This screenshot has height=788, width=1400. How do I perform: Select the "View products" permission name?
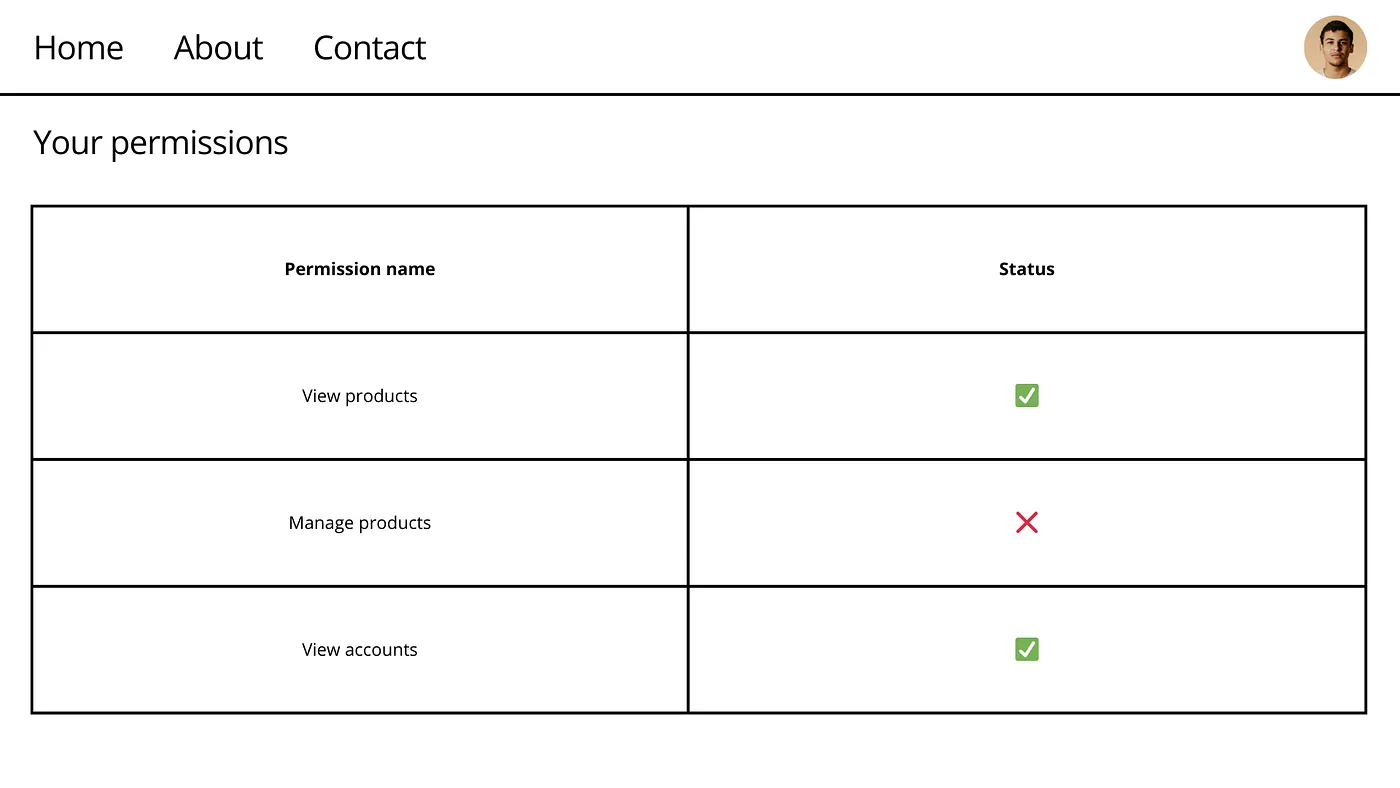point(359,396)
